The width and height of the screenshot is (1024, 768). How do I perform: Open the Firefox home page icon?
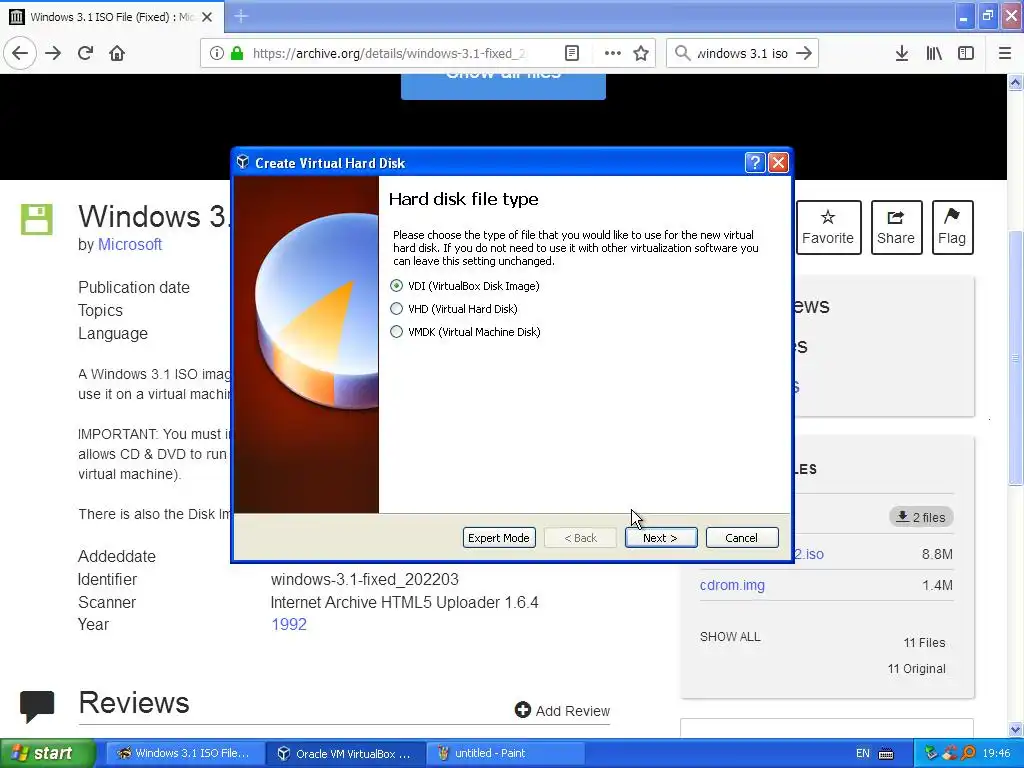pos(117,53)
